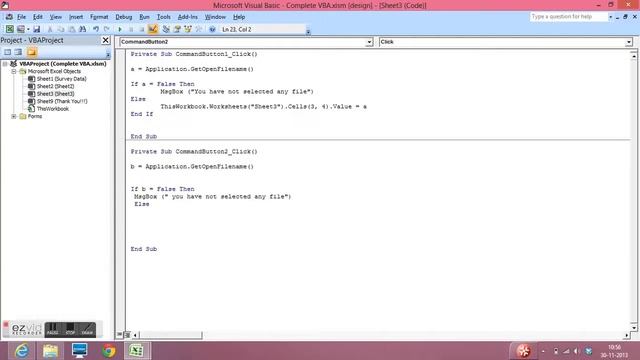This screenshot has width=640, height=360.
Task: Open the toolbar options arrow after Ln 23
Action: click(308, 31)
